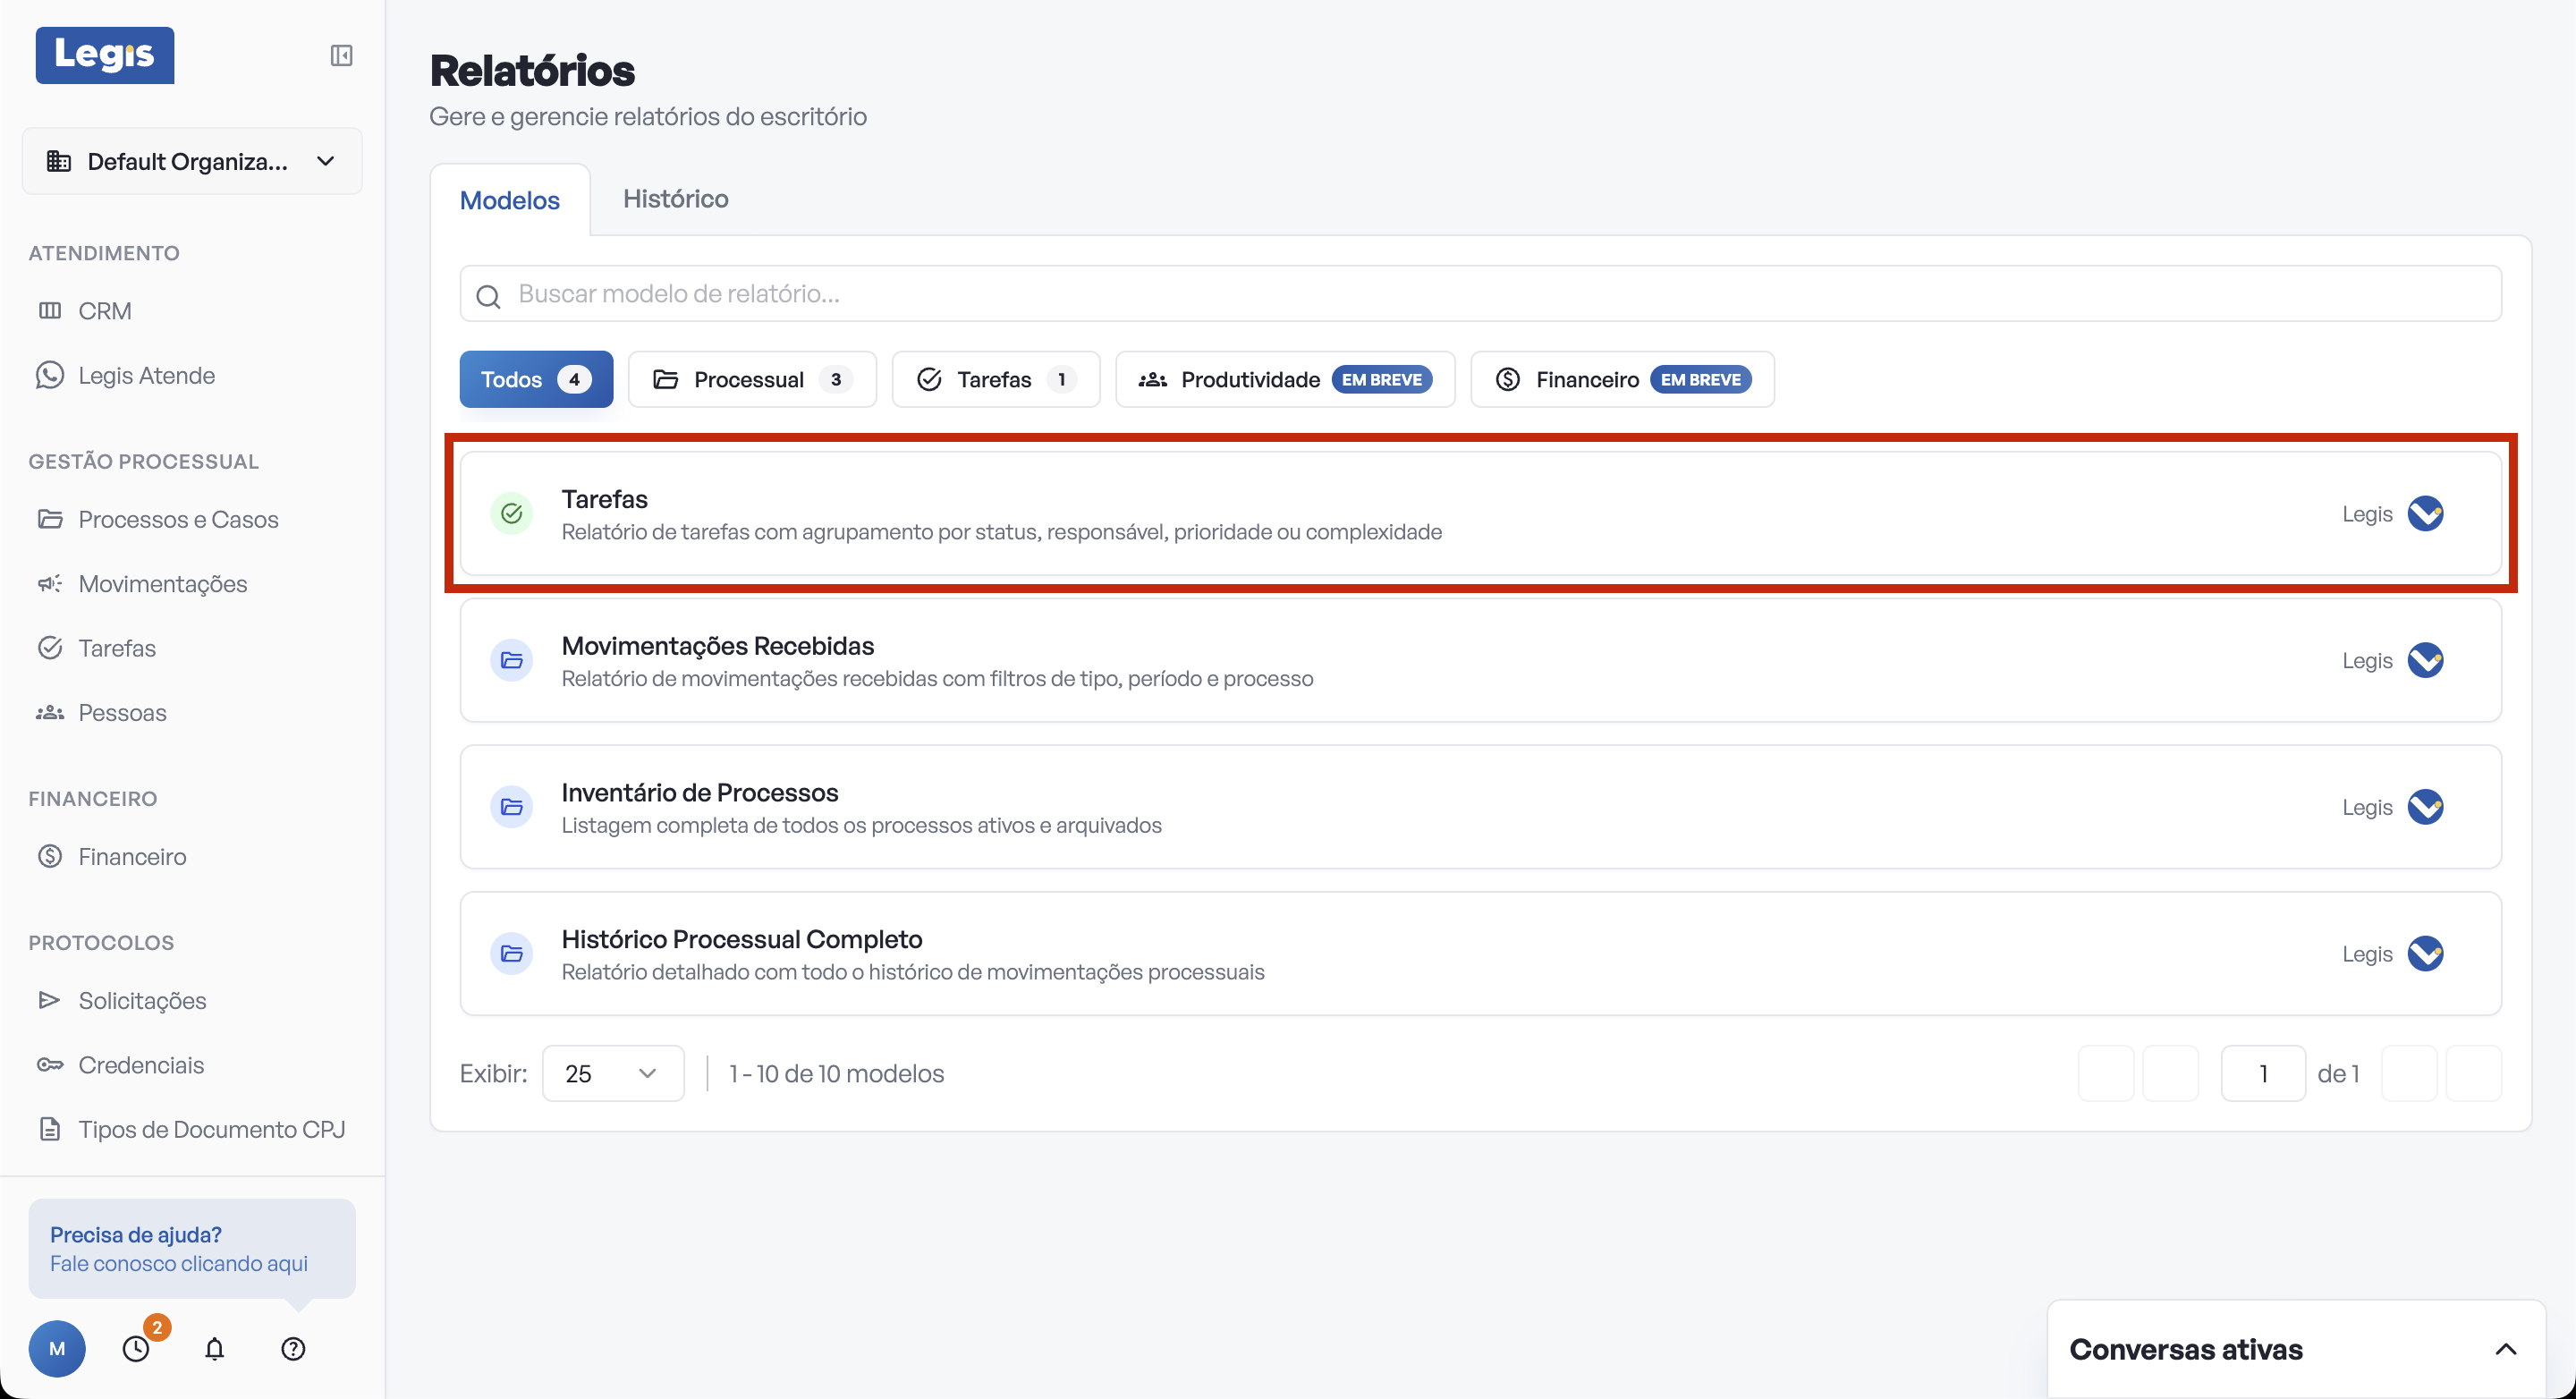The height and width of the screenshot is (1399, 2576).
Task: Collapse the sidebar panel icon
Action: tap(341, 55)
